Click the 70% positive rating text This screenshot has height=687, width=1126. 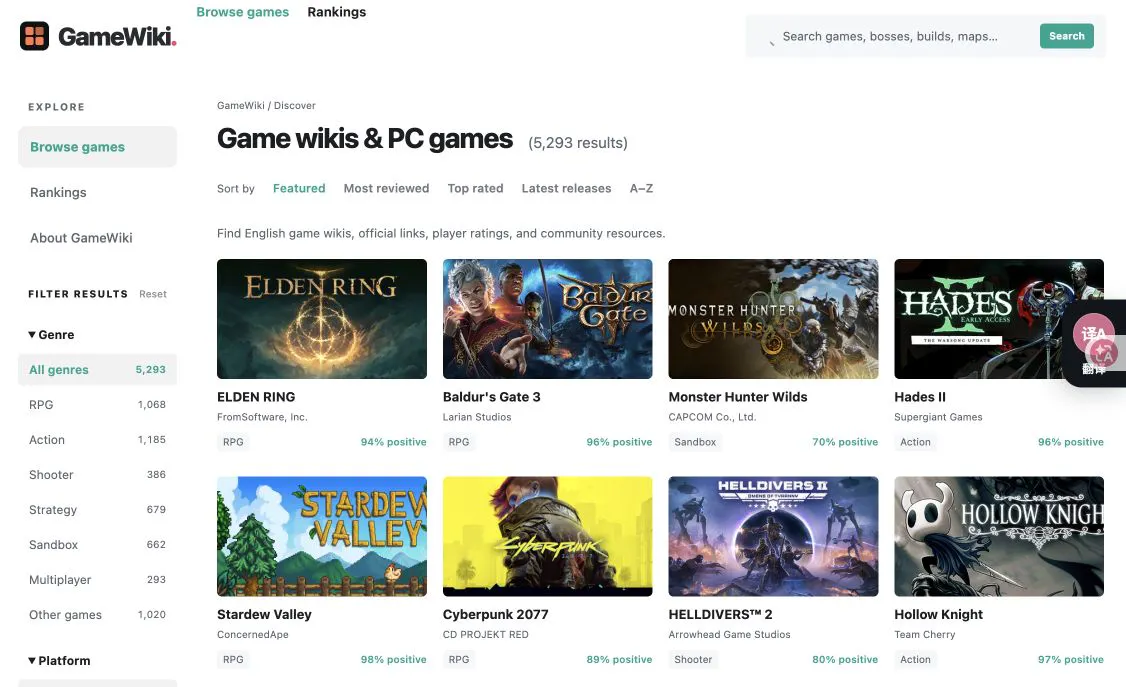click(845, 442)
